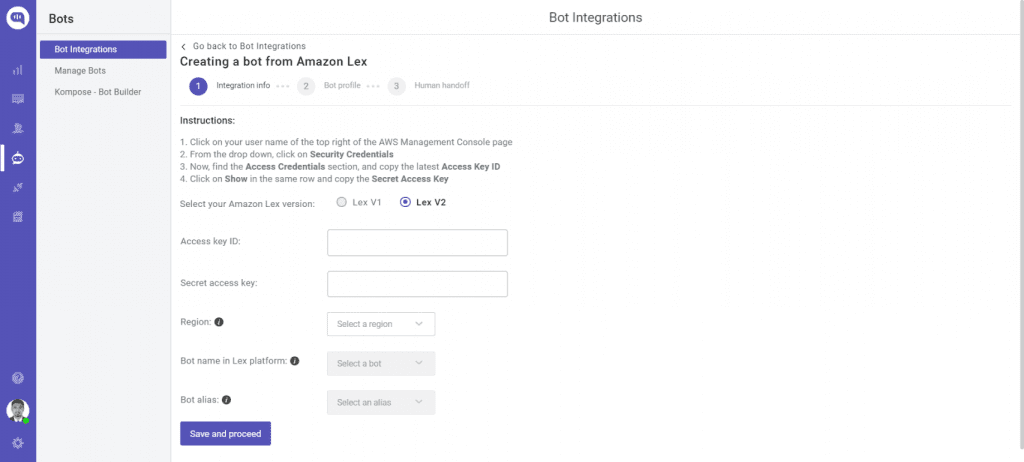Click the Bots sidebar heading
The image size is (1024, 462).
(x=61, y=19)
